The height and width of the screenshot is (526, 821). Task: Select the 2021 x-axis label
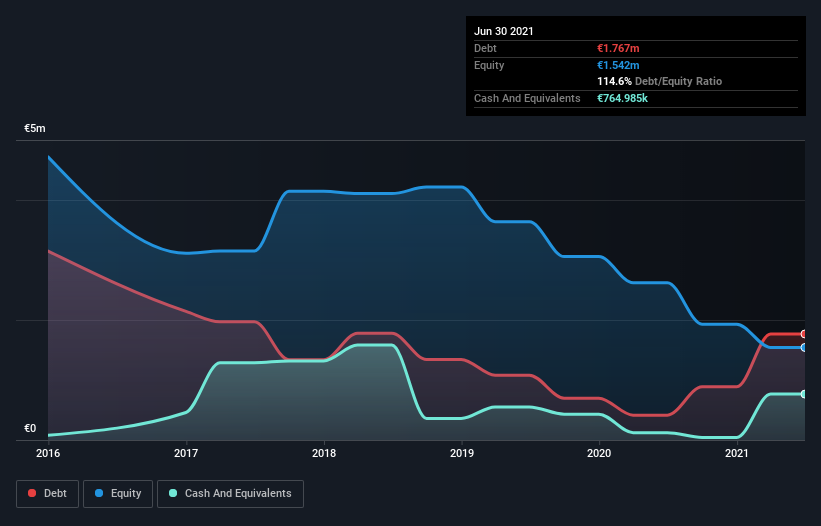(737, 453)
